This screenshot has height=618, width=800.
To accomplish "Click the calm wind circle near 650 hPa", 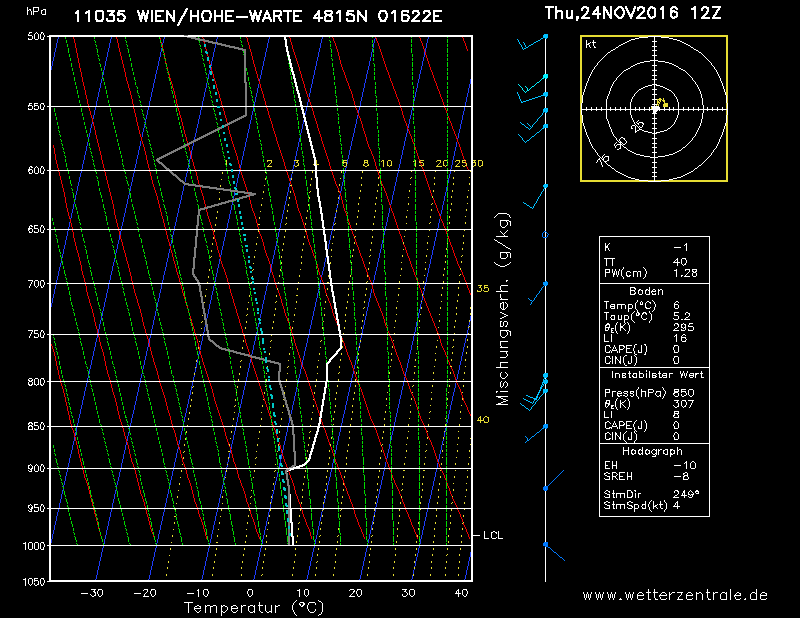I will coord(545,235).
